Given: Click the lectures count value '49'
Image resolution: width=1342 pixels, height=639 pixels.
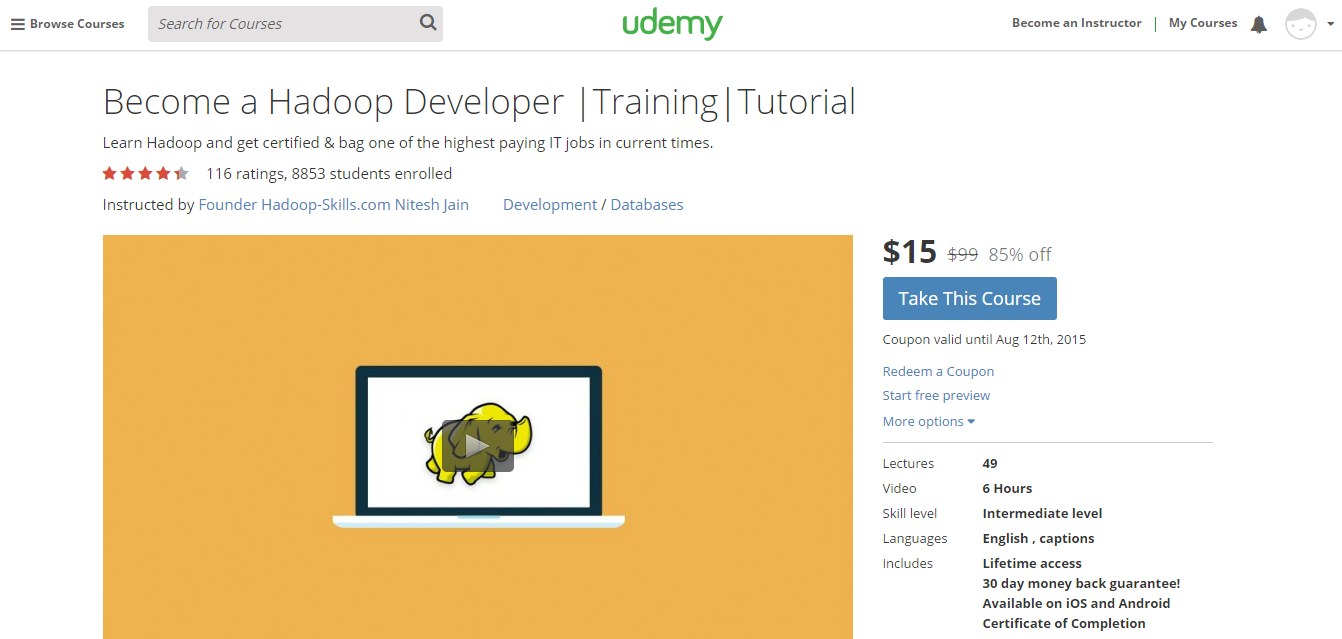Looking at the screenshot, I should (x=990, y=463).
